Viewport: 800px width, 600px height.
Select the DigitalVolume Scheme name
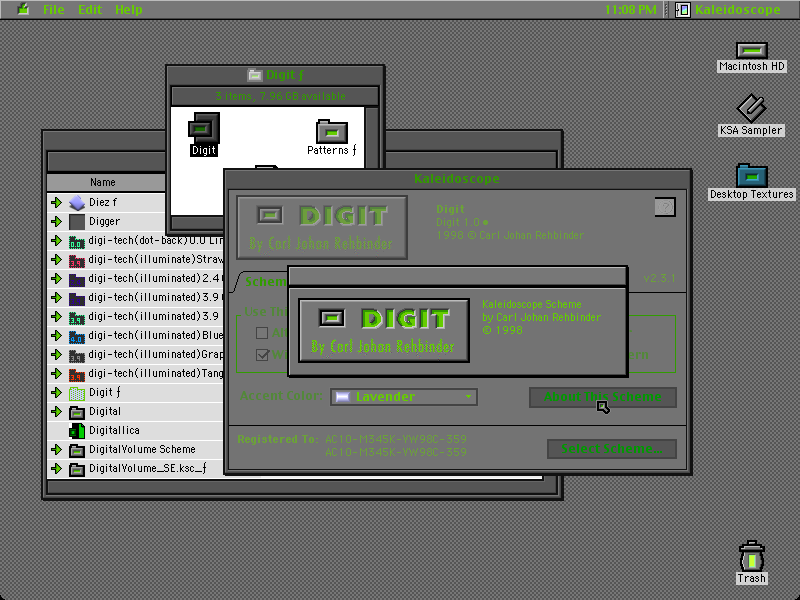click(x=142, y=449)
